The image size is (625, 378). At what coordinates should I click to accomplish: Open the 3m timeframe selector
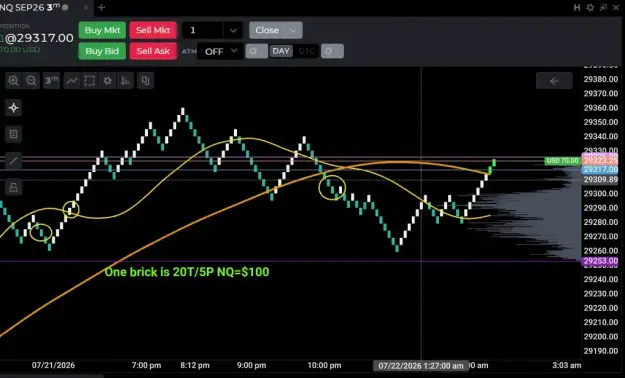click(x=51, y=81)
